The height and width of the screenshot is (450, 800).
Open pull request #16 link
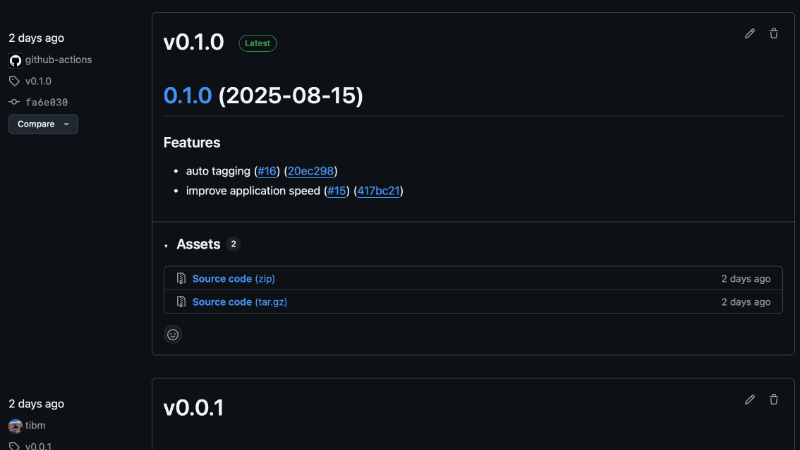[x=266, y=171]
